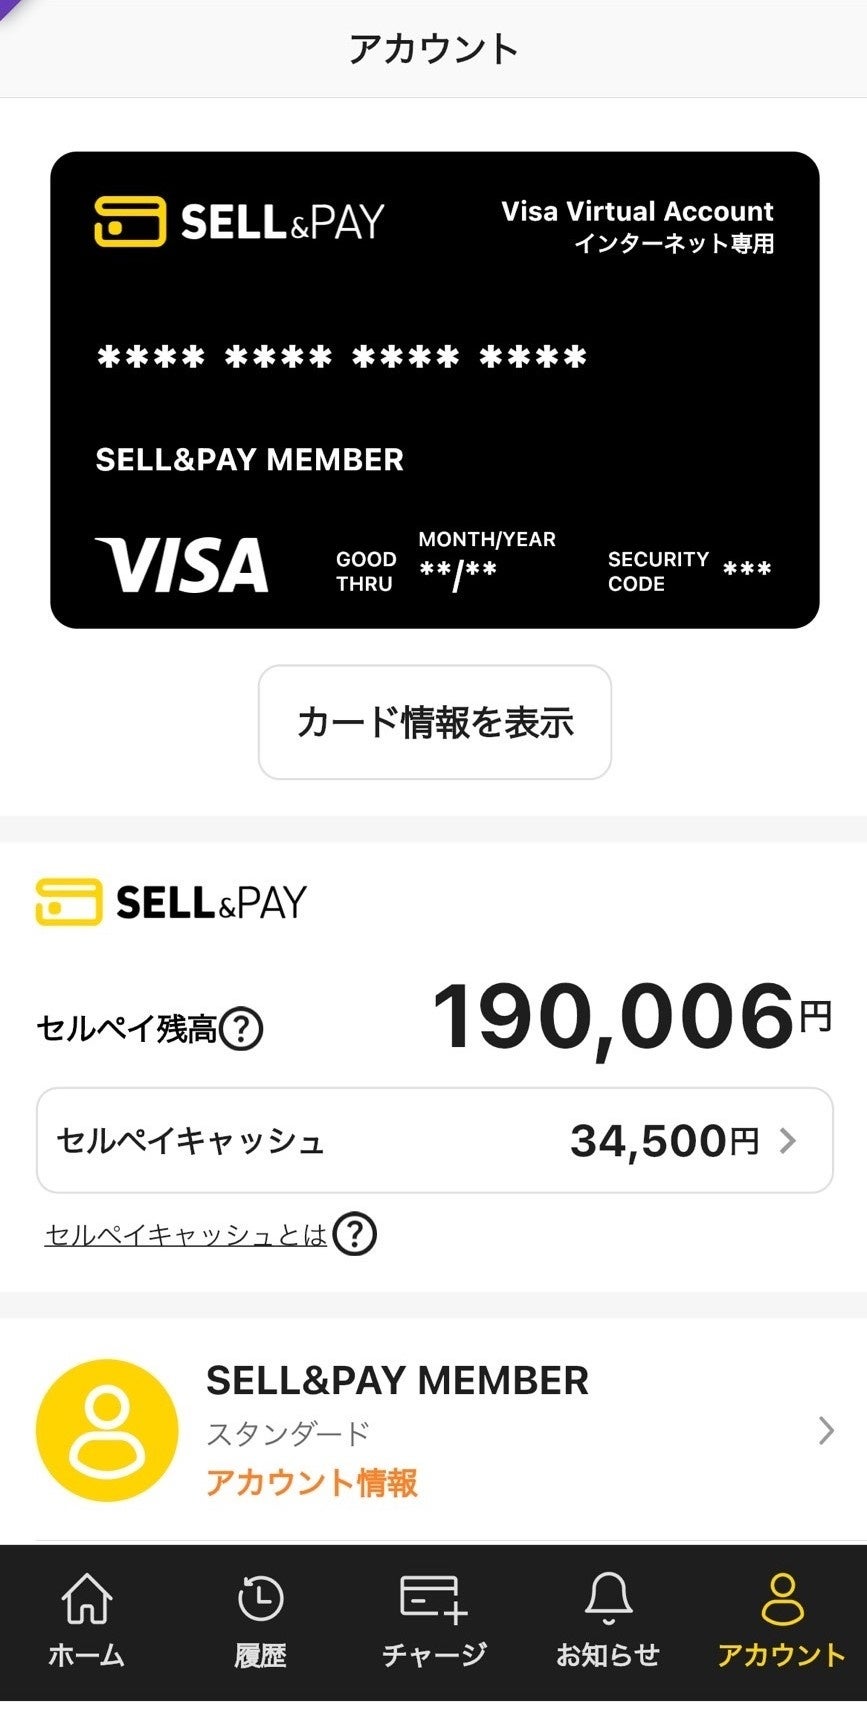This screenshot has height=1723, width=867.
Task: Open the Notifications (お知らせ) bell icon
Action: (607, 1599)
